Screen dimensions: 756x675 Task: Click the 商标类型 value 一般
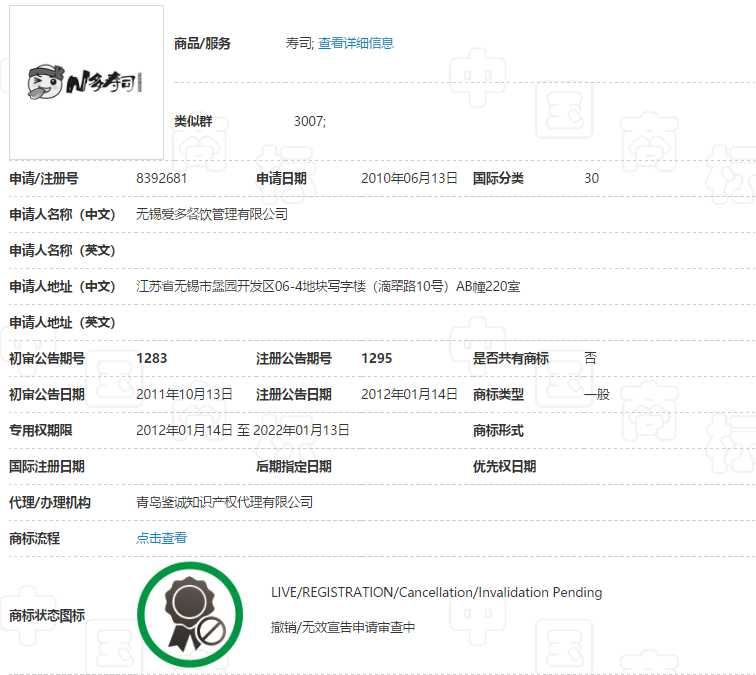pyautogui.click(x=597, y=394)
